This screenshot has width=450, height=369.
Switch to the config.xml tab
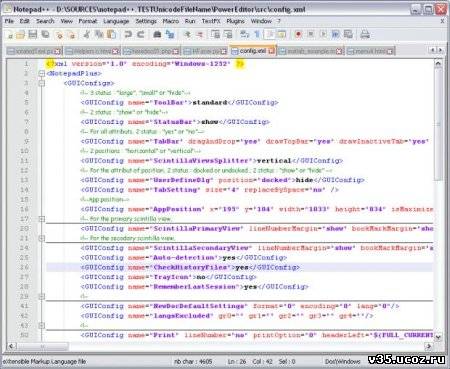click(253, 51)
